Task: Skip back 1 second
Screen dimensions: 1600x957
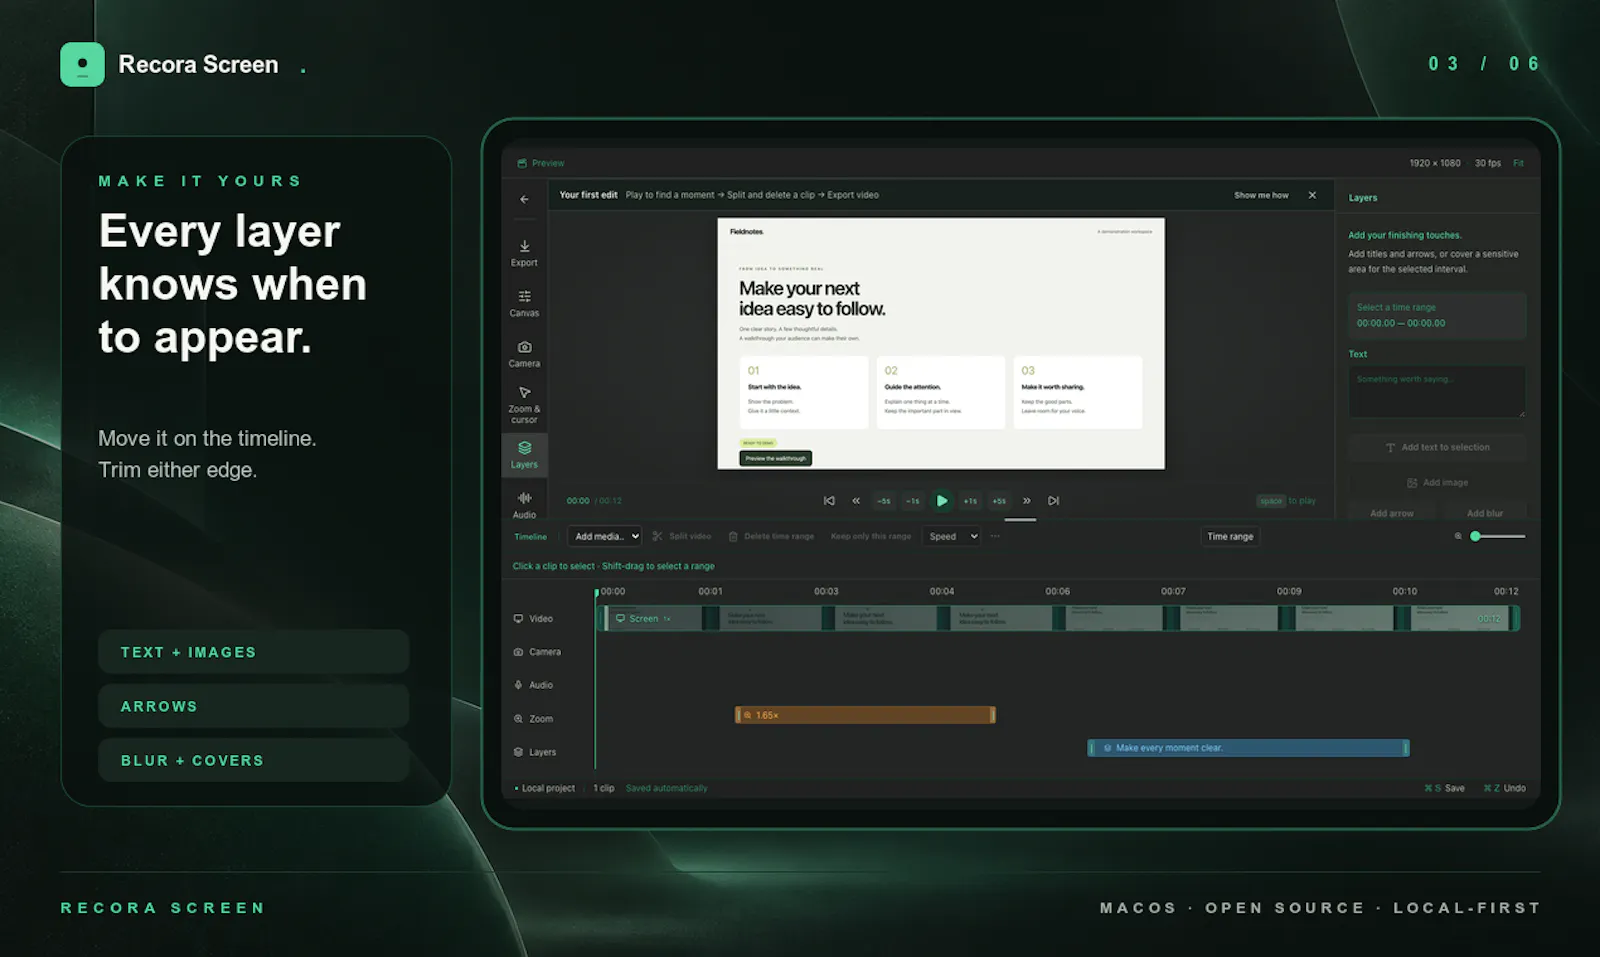Action: pos(912,501)
